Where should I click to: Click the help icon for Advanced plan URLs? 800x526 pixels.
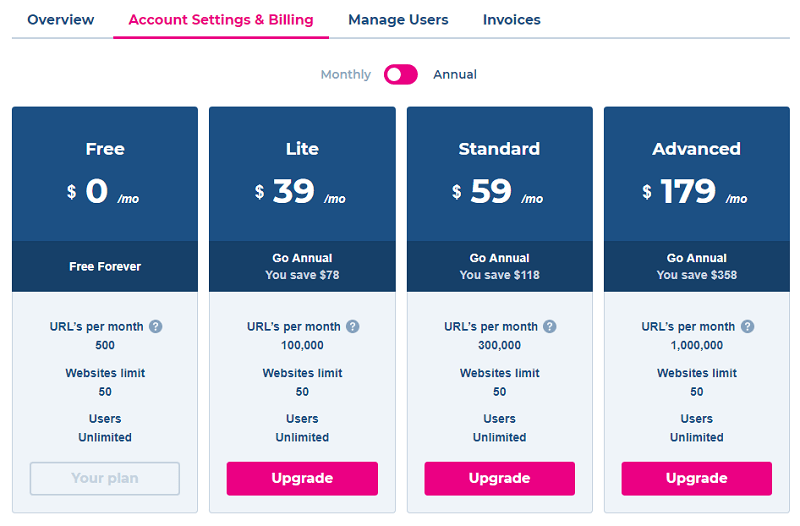tap(748, 327)
